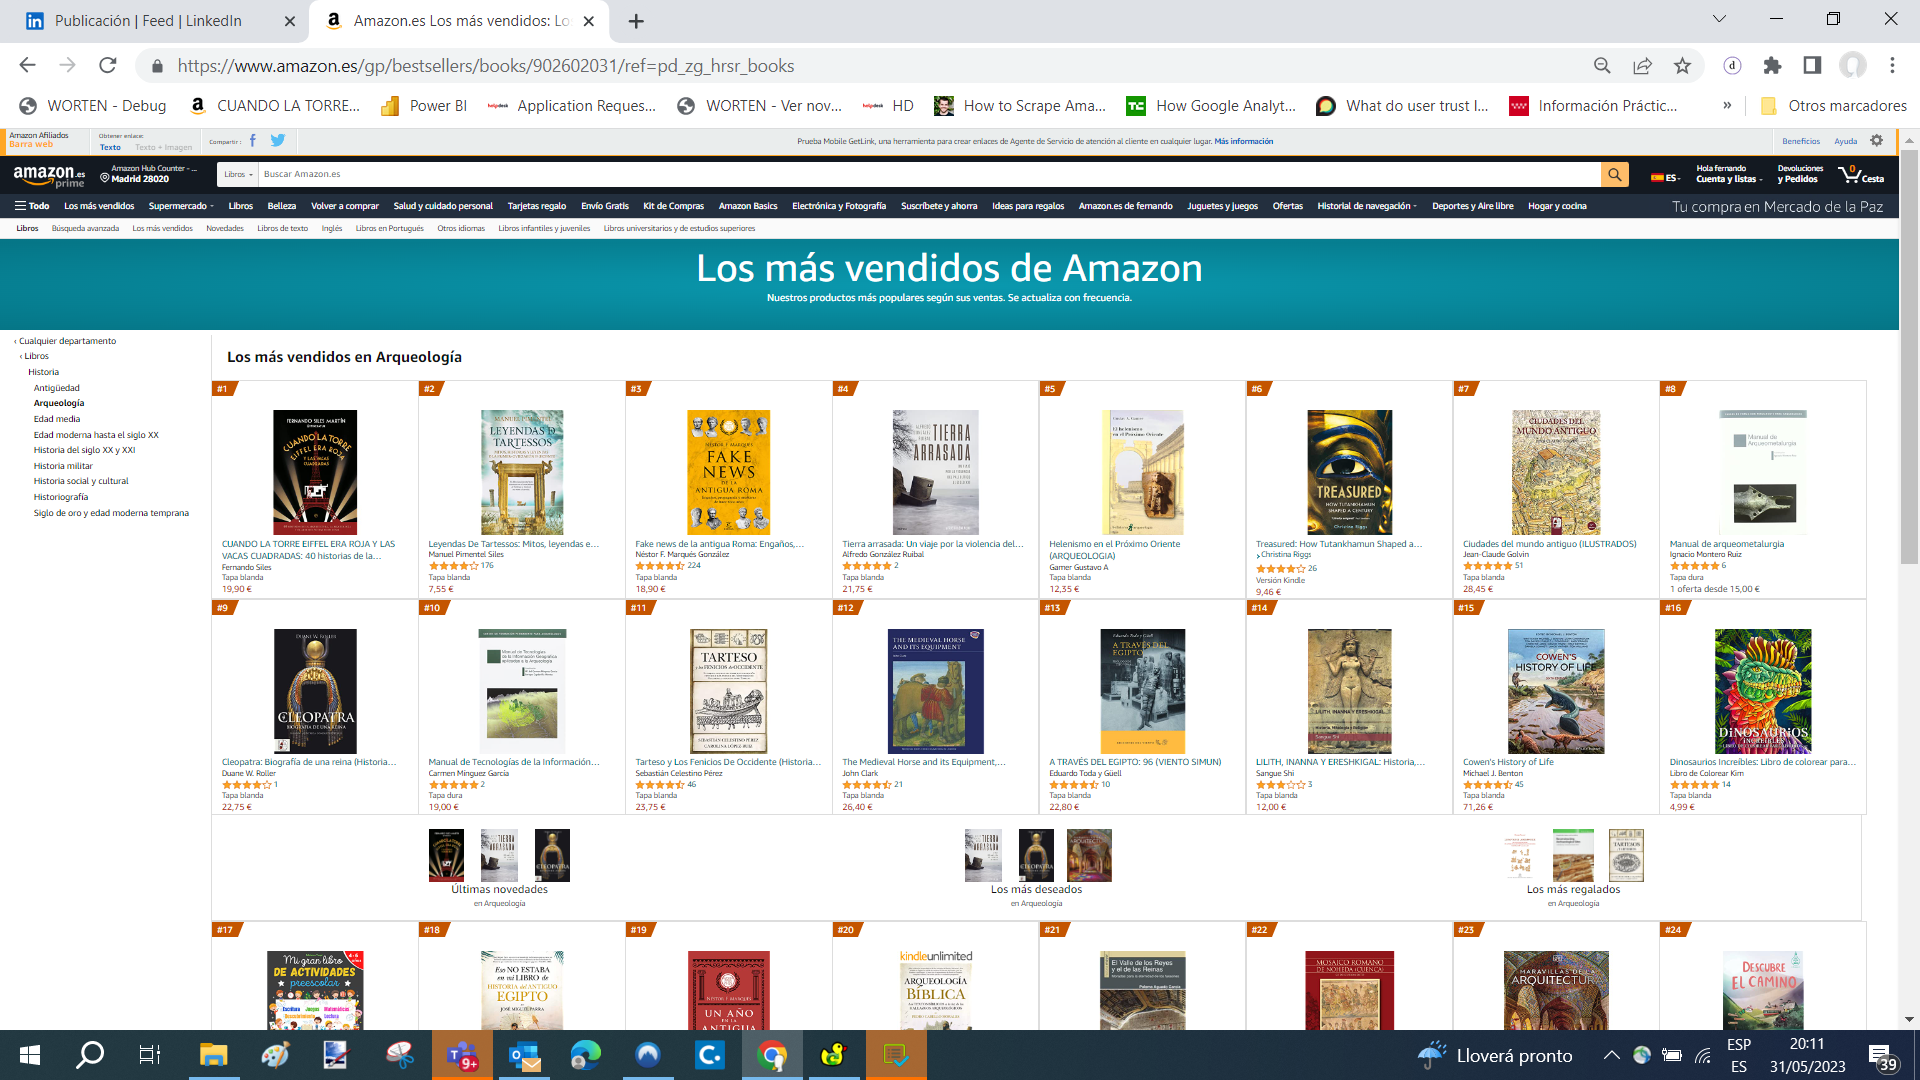Open Devoluciones y Pedidos
The height and width of the screenshot is (1080, 1920).
click(1800, 174)
